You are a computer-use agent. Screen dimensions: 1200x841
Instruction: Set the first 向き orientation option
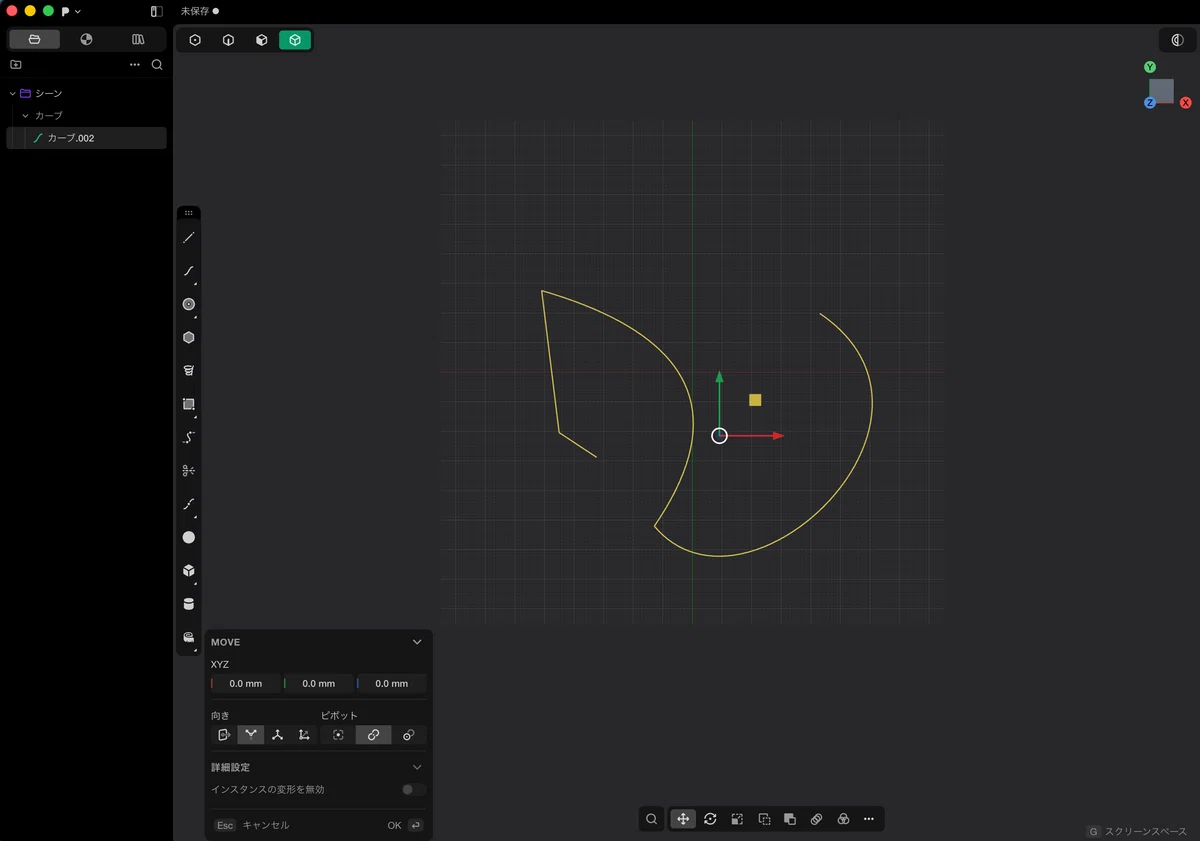click(x=224, y=735)
